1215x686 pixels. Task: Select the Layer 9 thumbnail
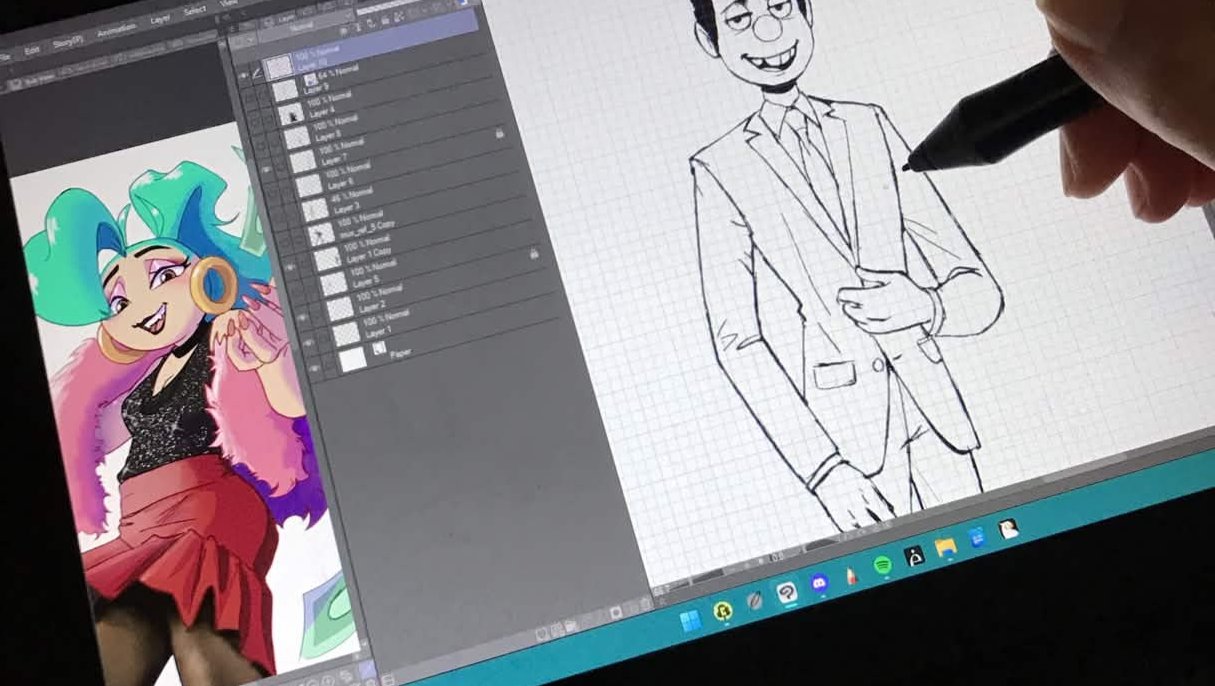285,90
